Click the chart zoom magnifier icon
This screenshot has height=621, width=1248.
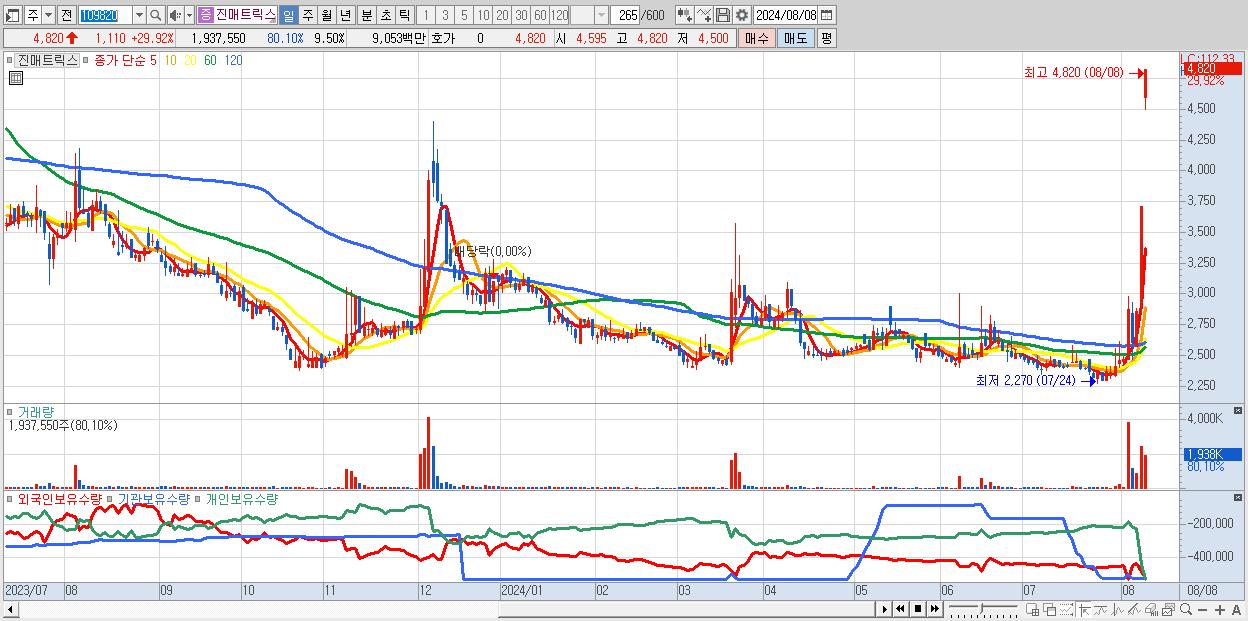click(x=1186, y=609)
